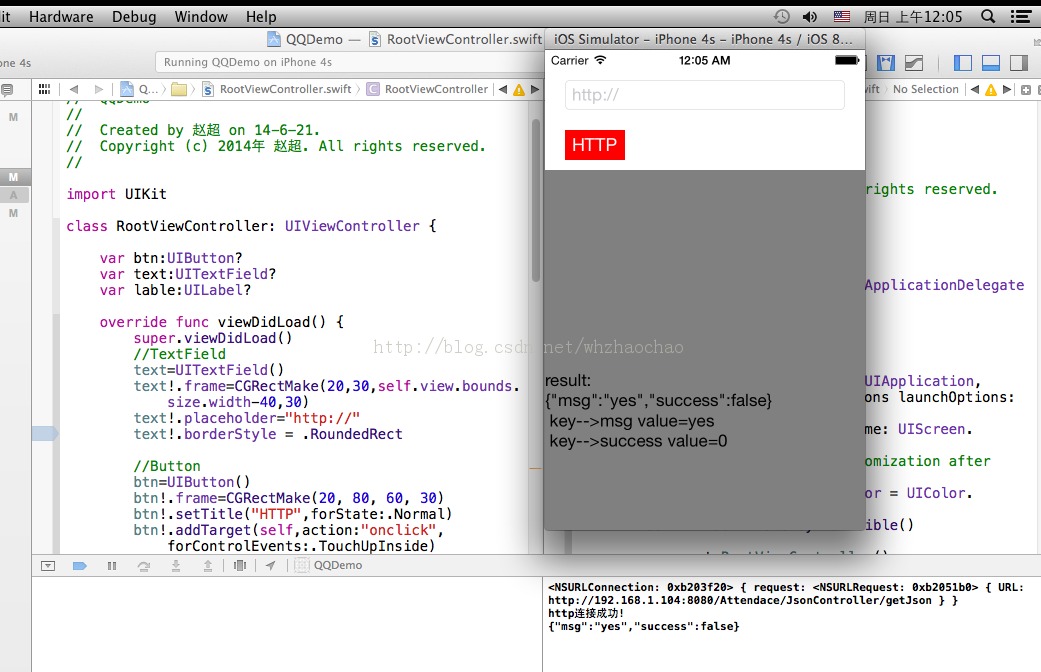1041x672 pixels.
Task: Click the Step Out debug button
Action: click(x=208, y=566)
